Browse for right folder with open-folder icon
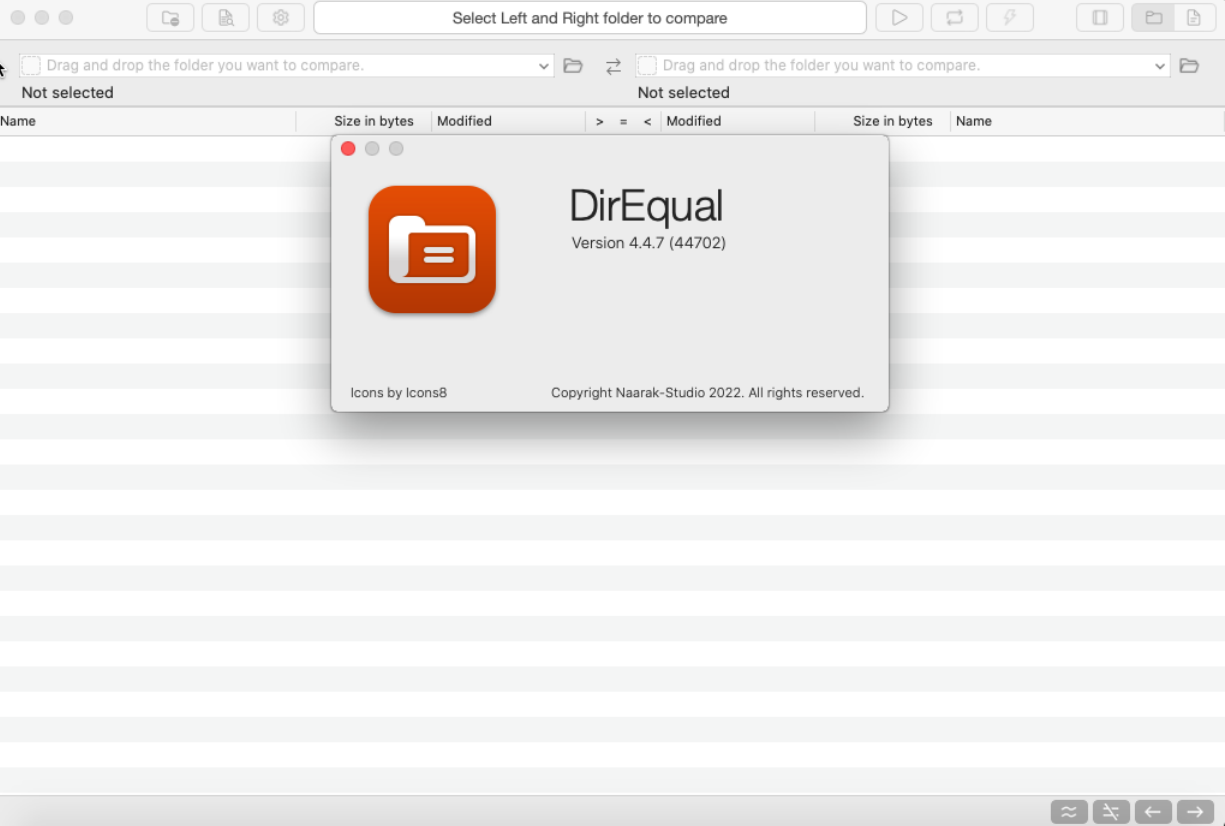The height and width of the screenshot is (826, 1225). [1189, 66]
